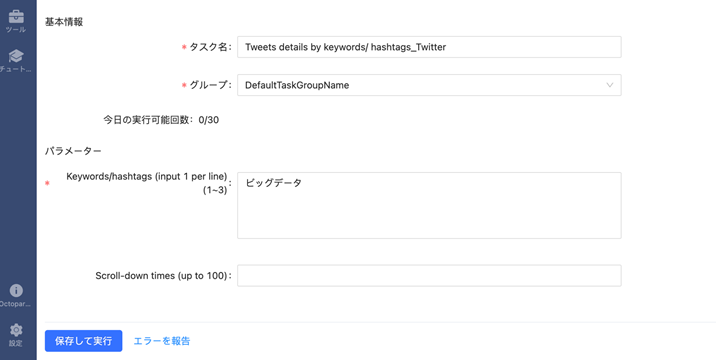Click the 設定 text label in sidebar
The height and width of the screenshot is (360, 716).
click(16, 343)
